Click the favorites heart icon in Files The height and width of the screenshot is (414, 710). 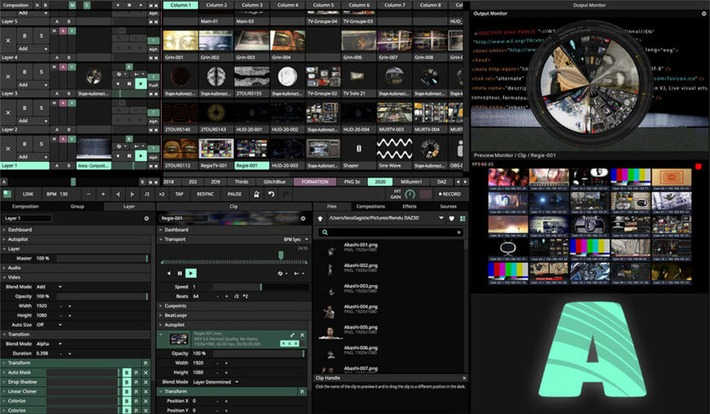[451, 218]
